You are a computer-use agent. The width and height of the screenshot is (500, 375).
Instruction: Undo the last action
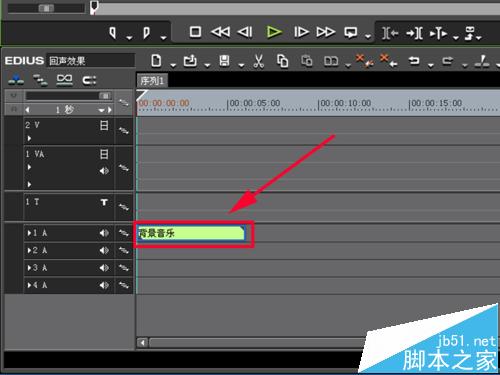coord(414,61)
